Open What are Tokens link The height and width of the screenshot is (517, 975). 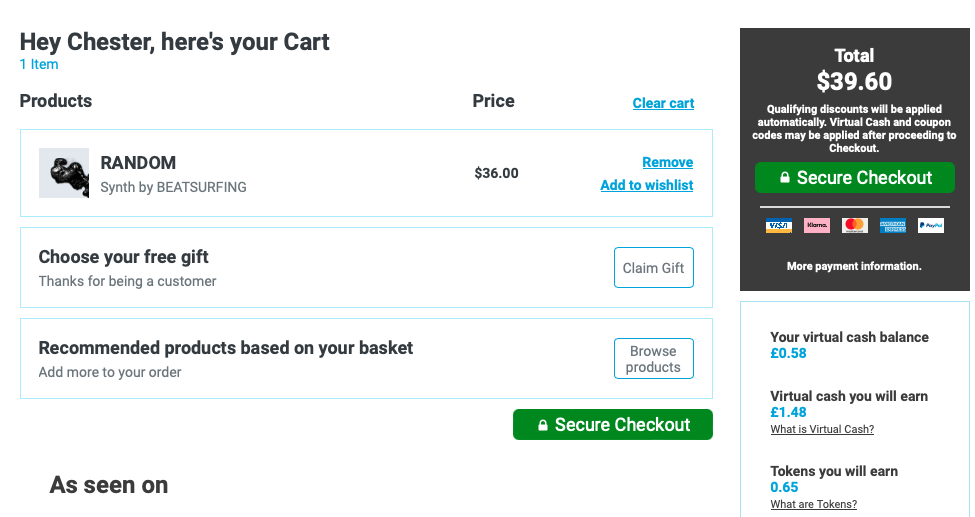click(x=813, y=505)
